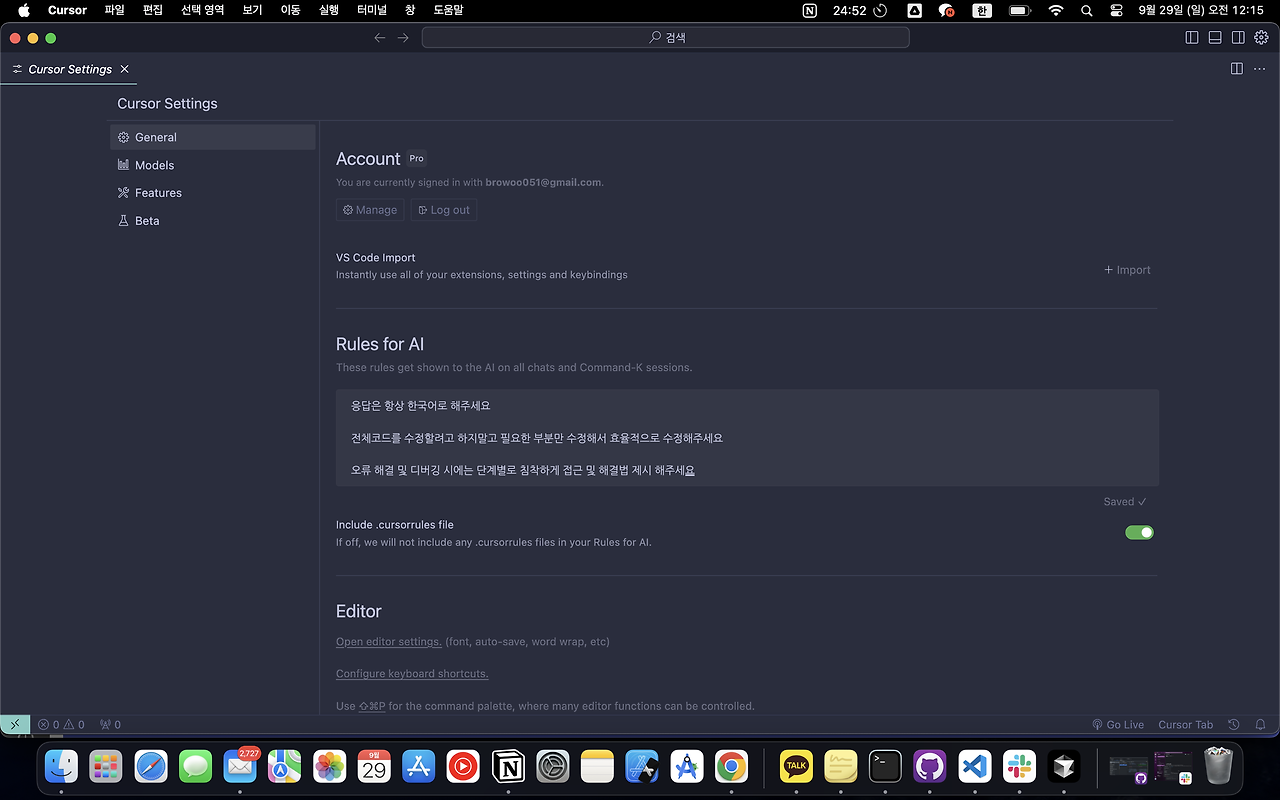Screen dimensions: 1280x800
Task: Select the Cursor Settings tab
Action: [69, 69]
